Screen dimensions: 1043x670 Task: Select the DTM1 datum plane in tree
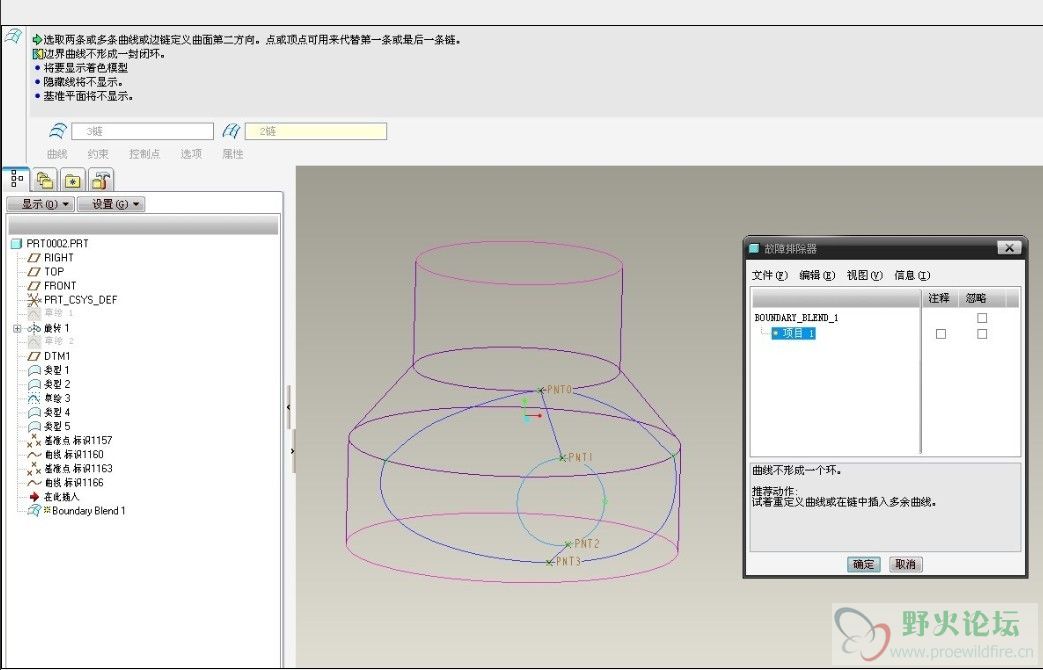(x=49, y=356)
